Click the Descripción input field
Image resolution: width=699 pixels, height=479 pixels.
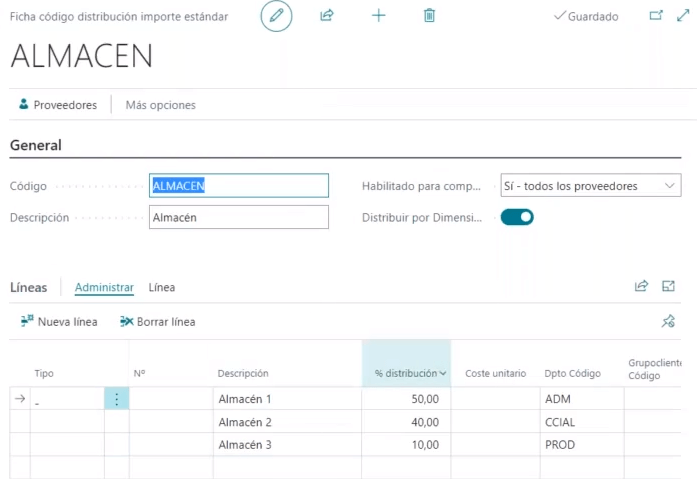point(238,217)
